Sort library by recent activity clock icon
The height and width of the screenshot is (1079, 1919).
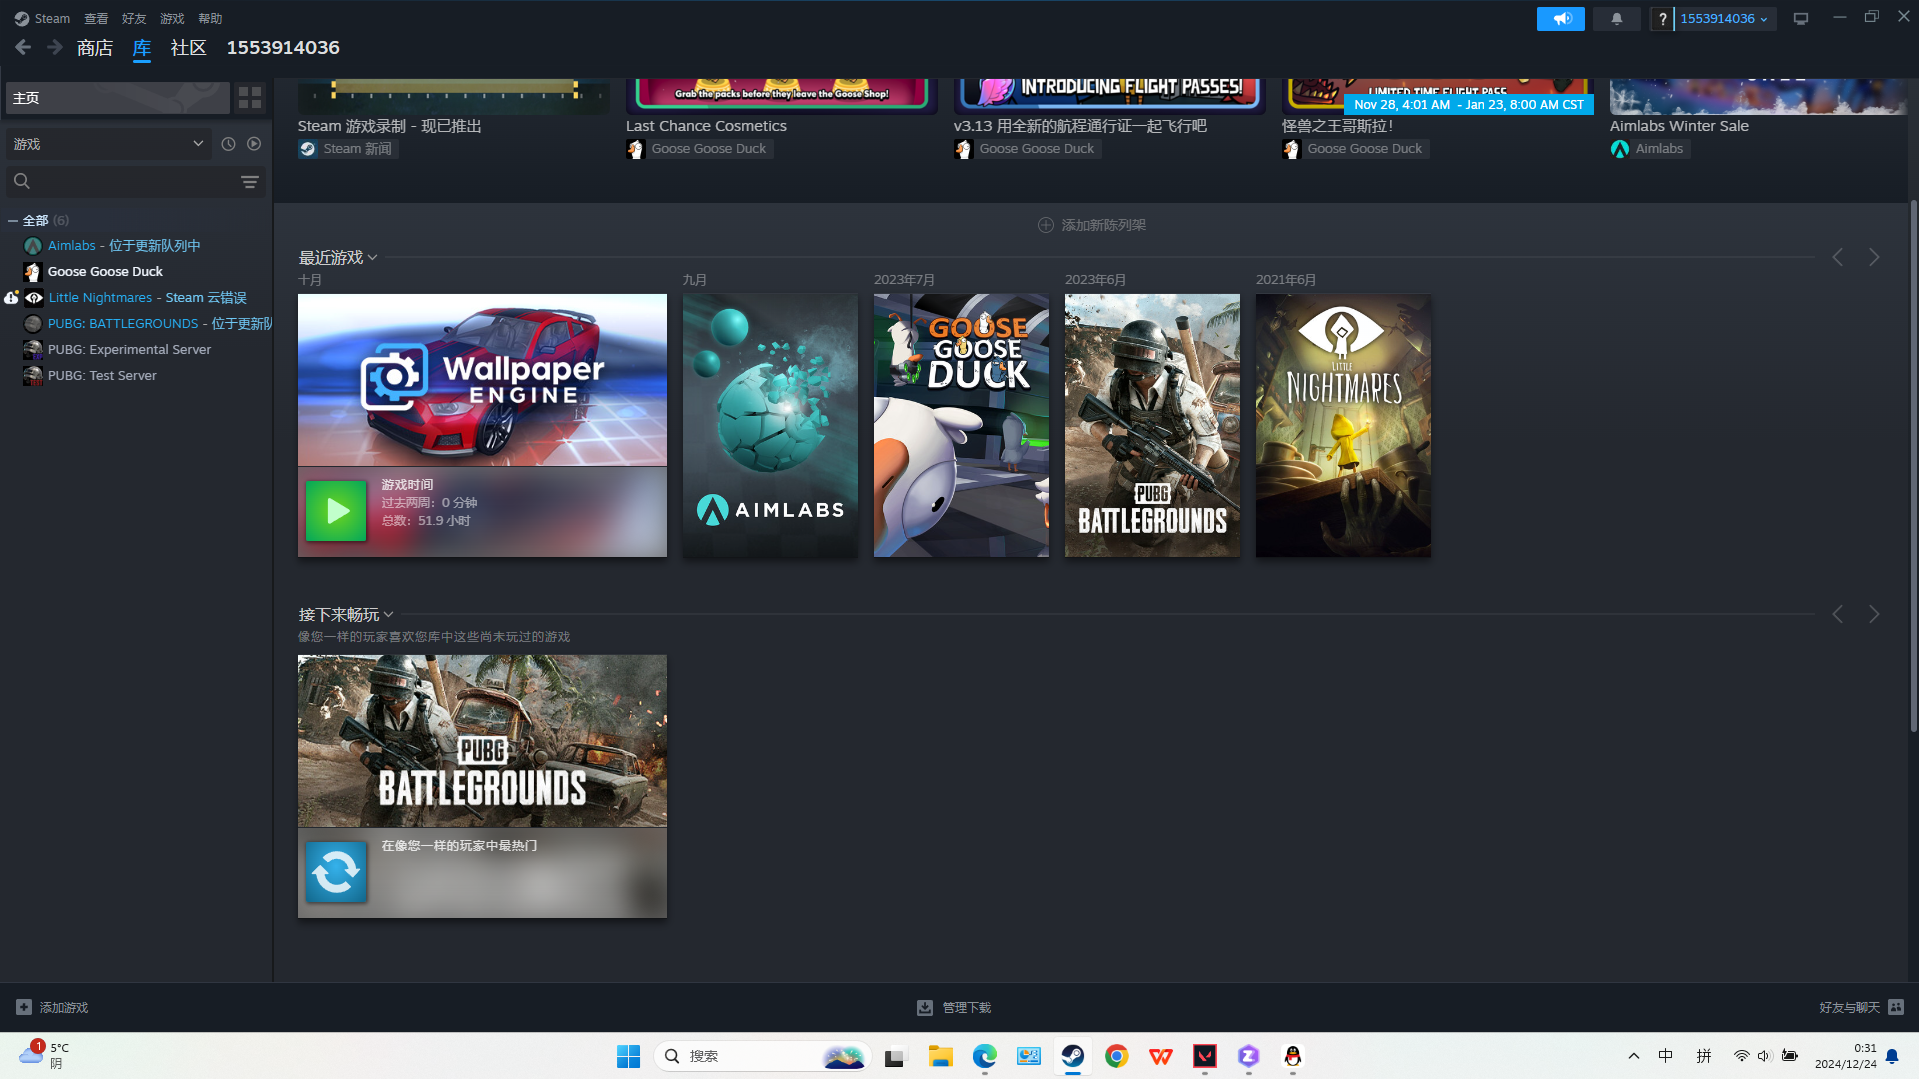click(x=228, y=144)
